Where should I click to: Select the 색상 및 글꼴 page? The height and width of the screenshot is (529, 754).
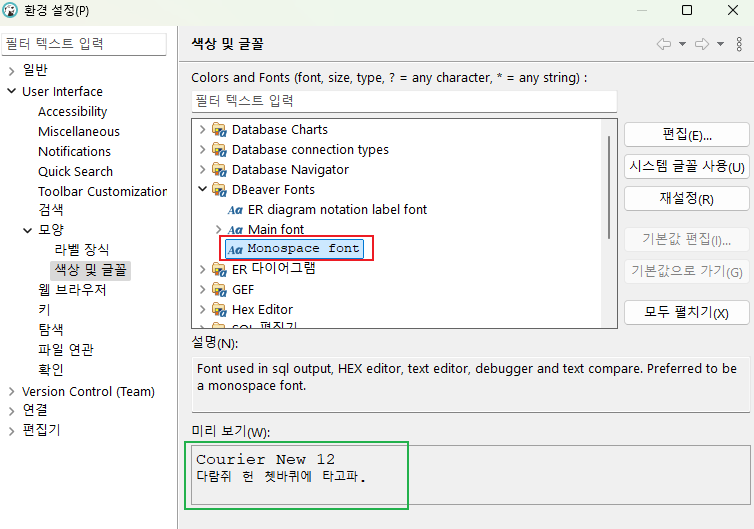[x=90, y=270]
